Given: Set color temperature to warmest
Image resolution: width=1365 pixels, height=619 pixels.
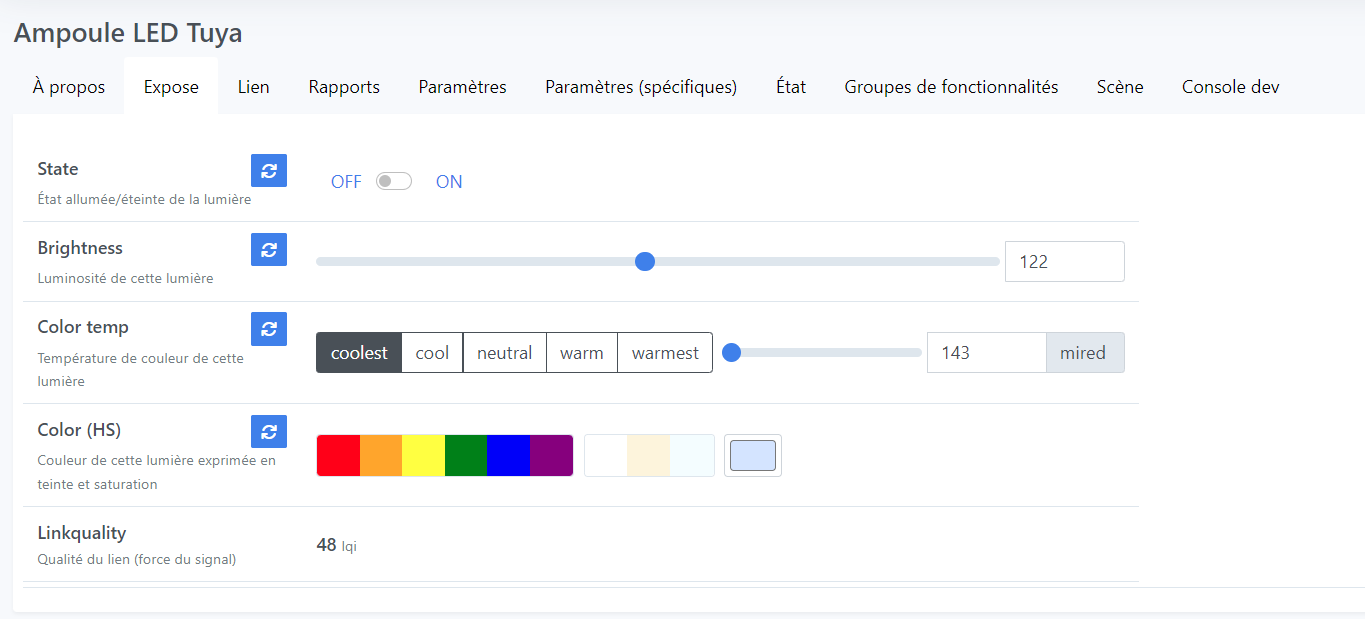Looking at the screenshot, I should (665, 353).
